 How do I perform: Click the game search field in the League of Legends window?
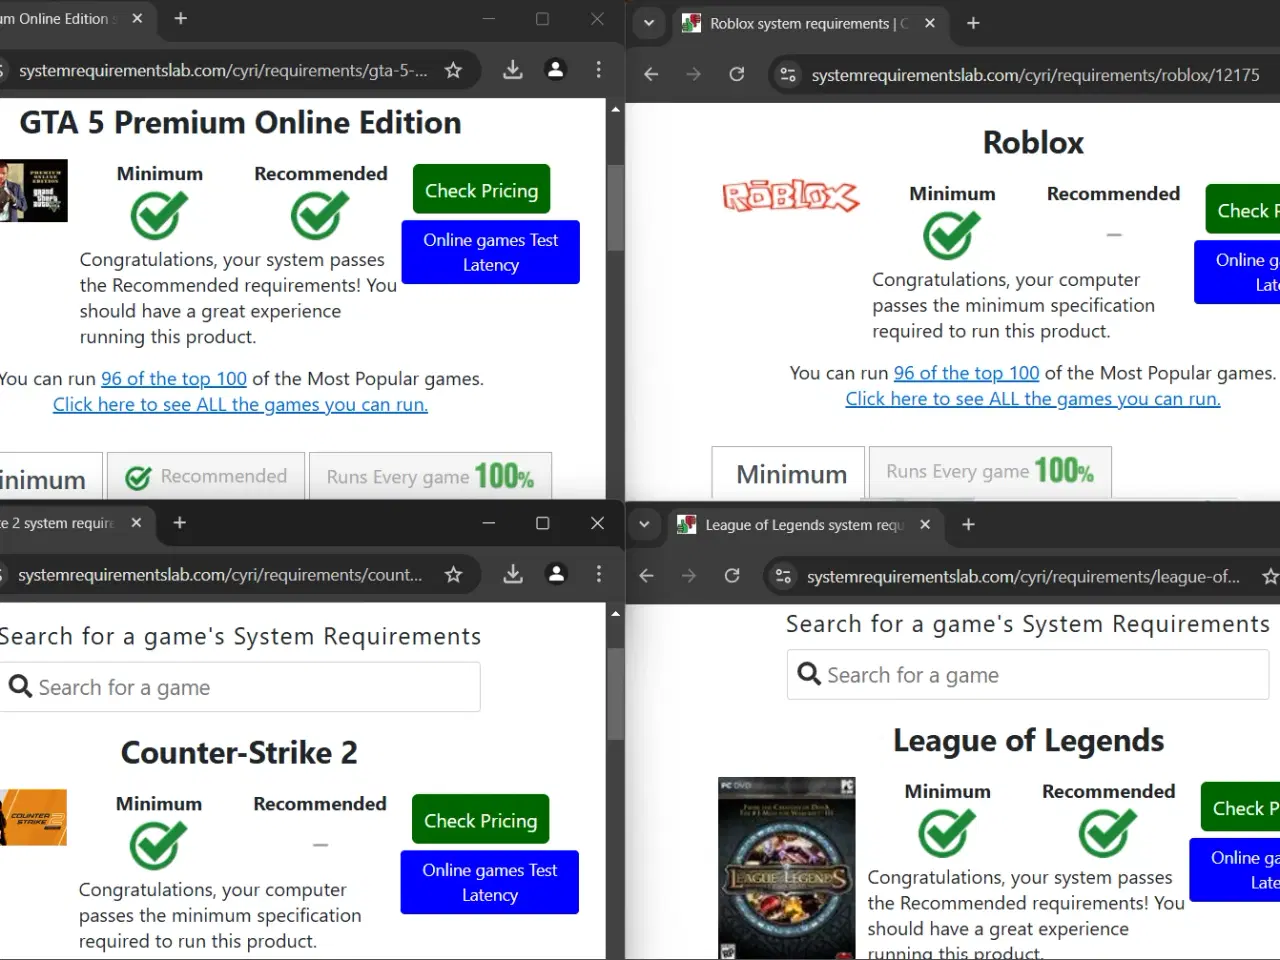[x=1028, y=675]
